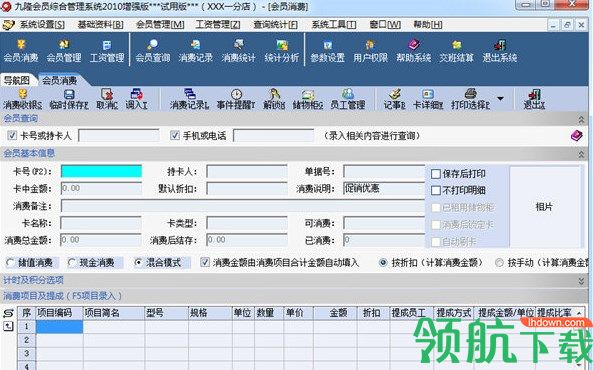The width and height of the screenshot is (593, 370).
Task: Open 会员管理 toolbar icon
Action: point(64,51)
